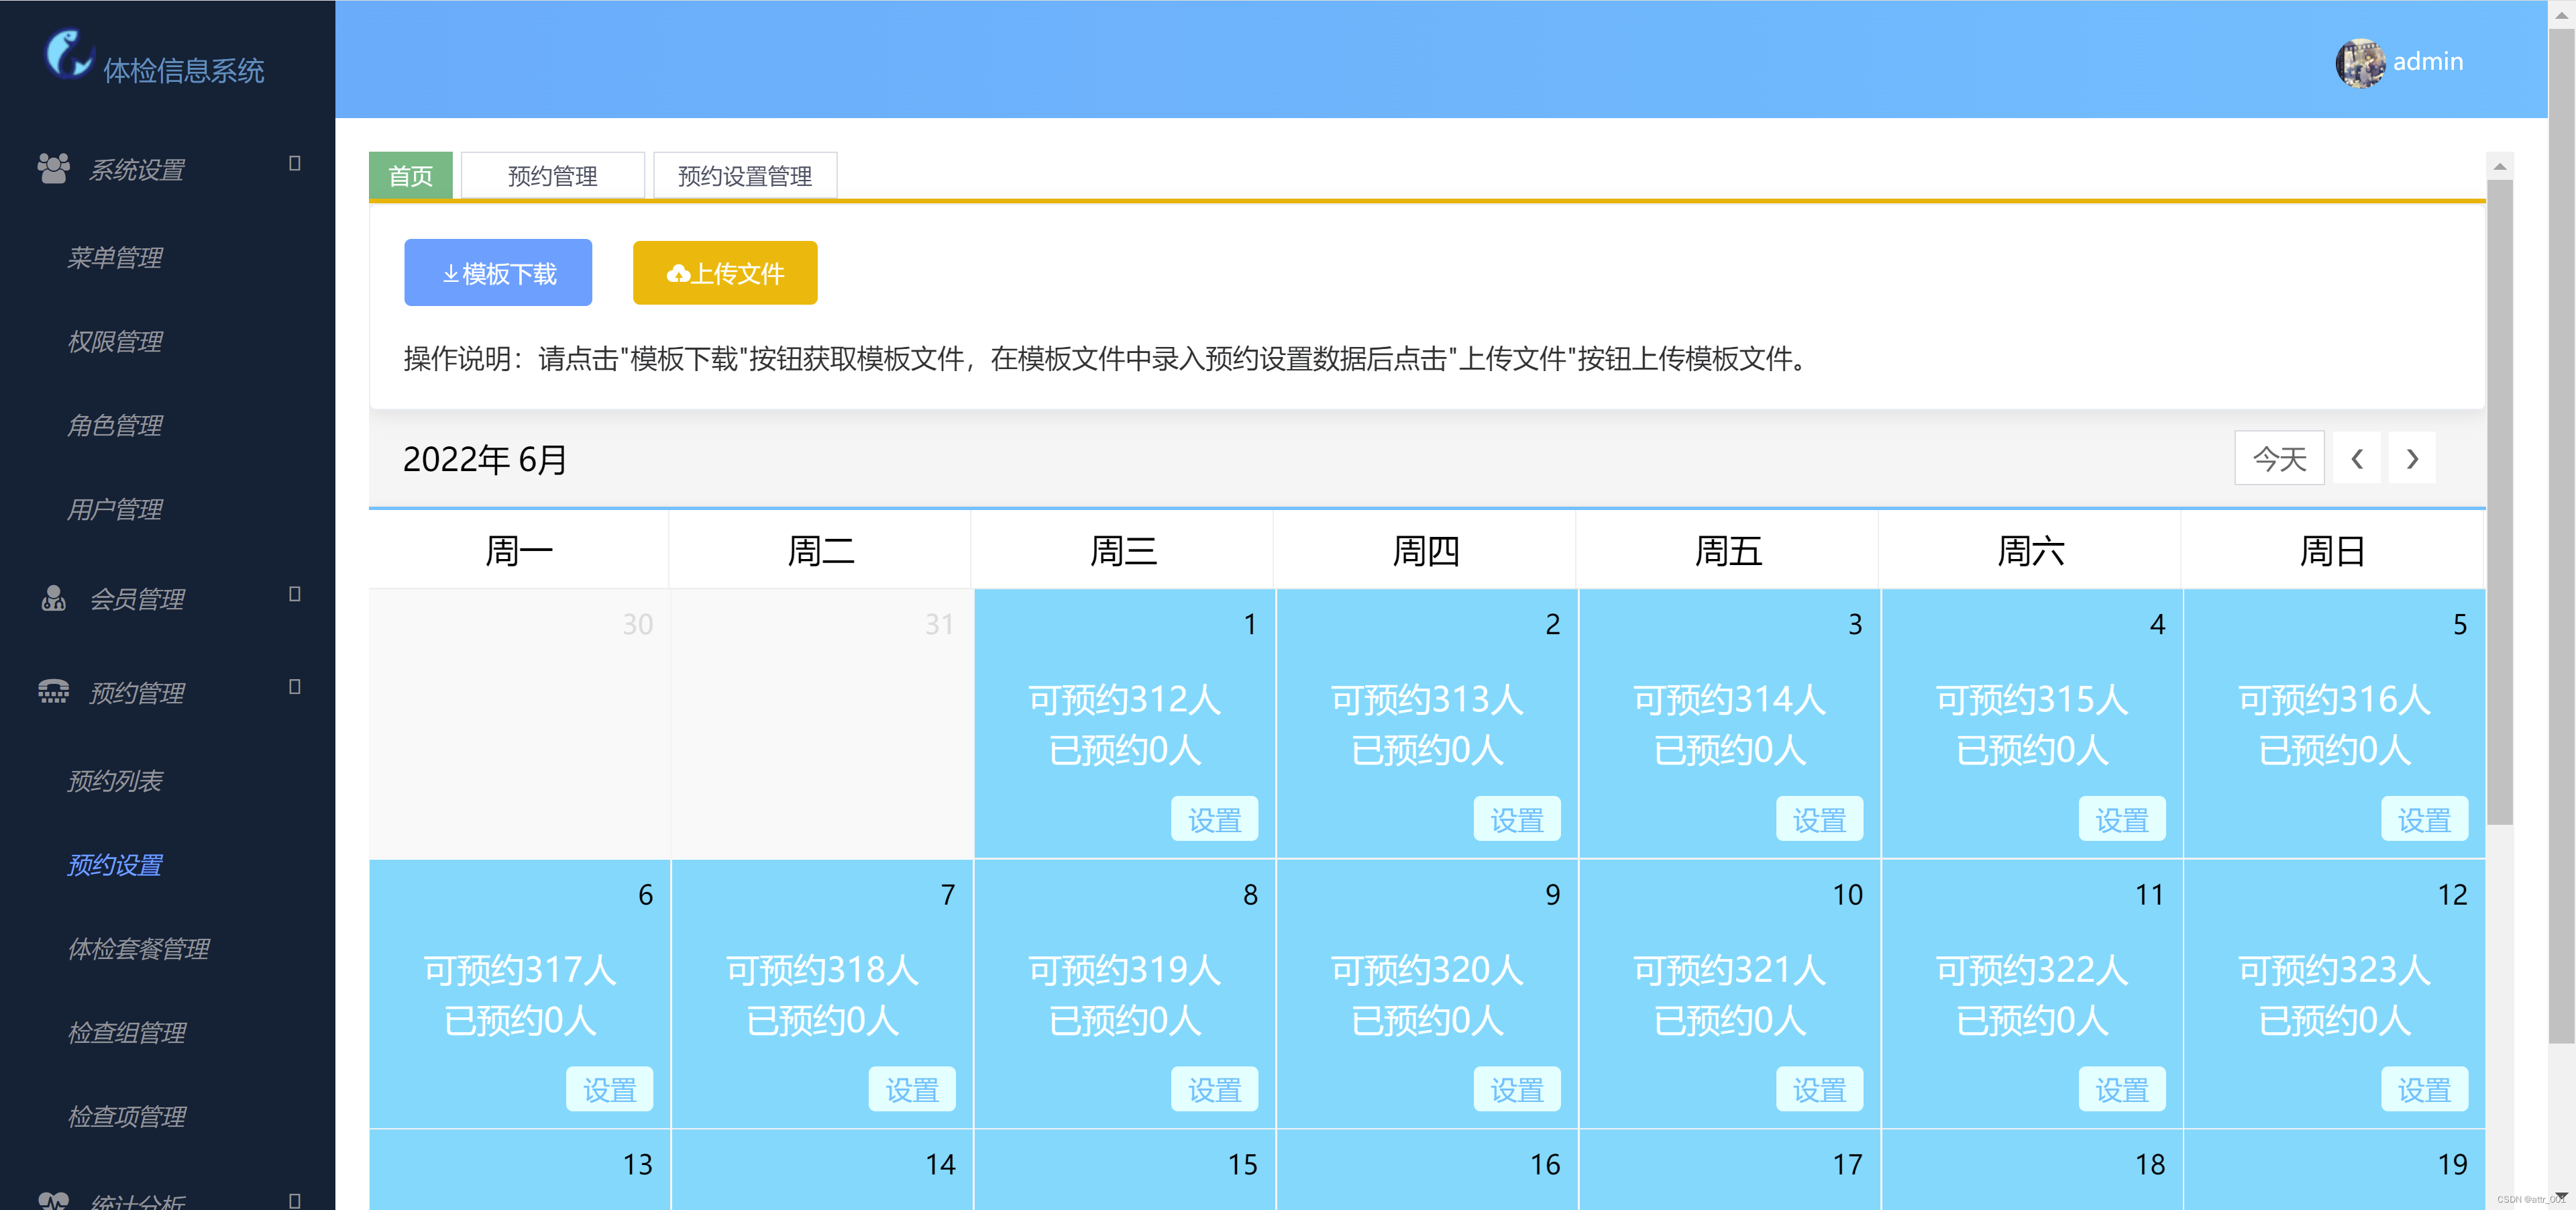Click the 会员管理 person icon

tap(53, 598)
